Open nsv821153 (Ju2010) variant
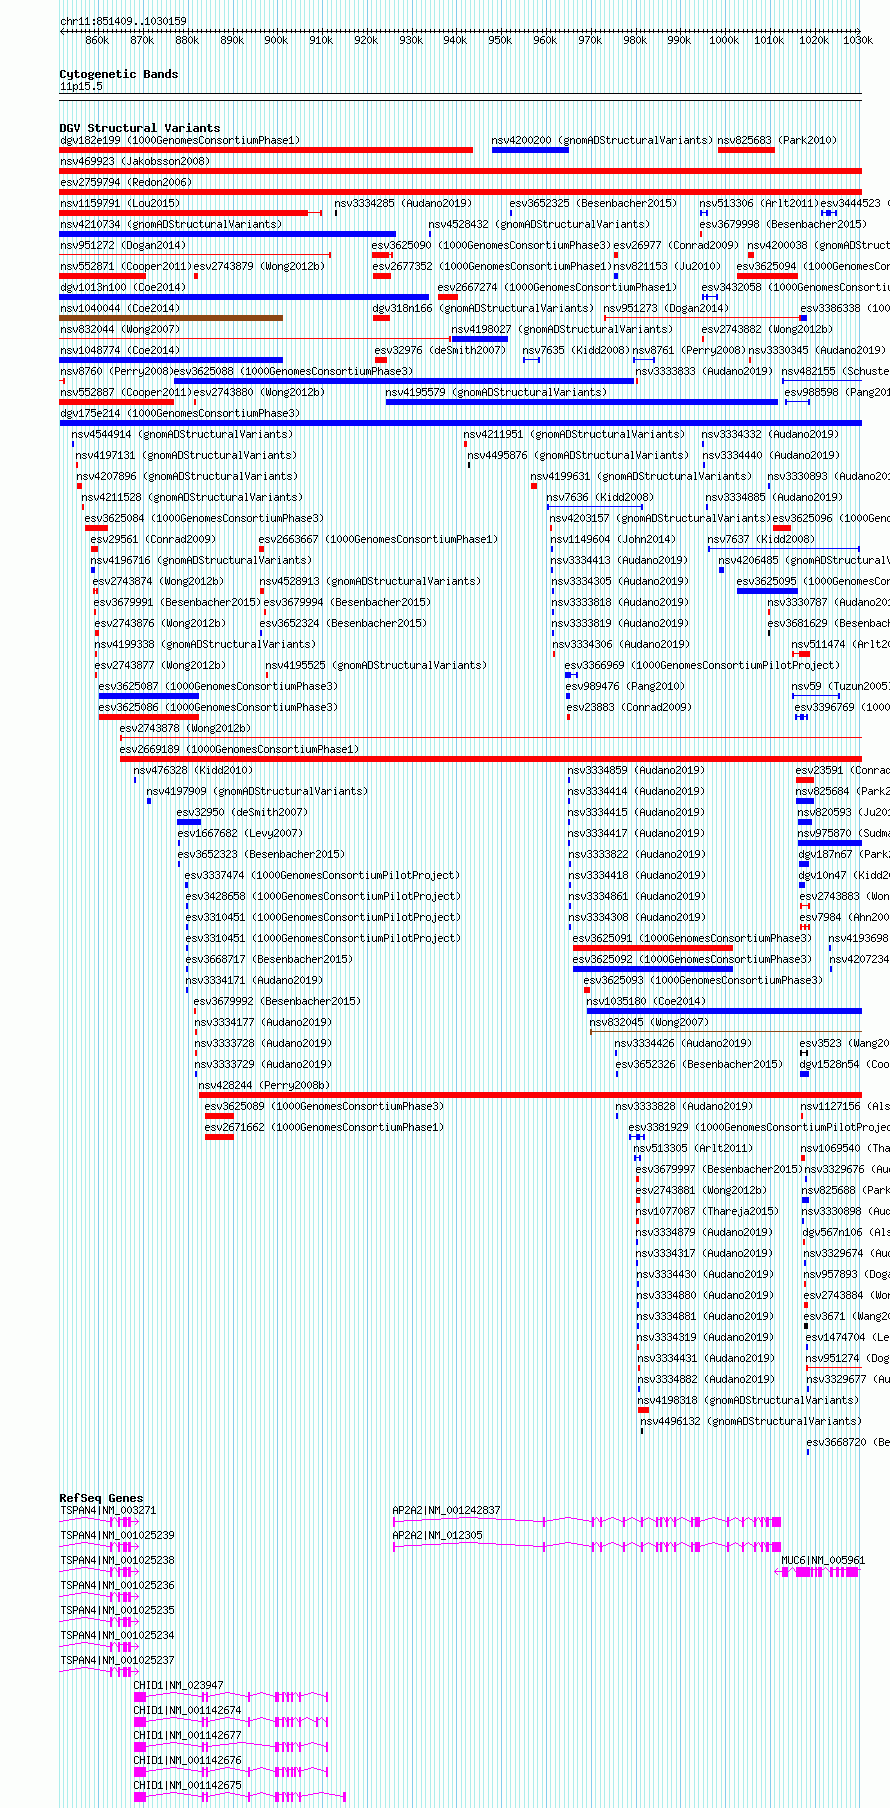890x1808 pixels. pos(667,266)
